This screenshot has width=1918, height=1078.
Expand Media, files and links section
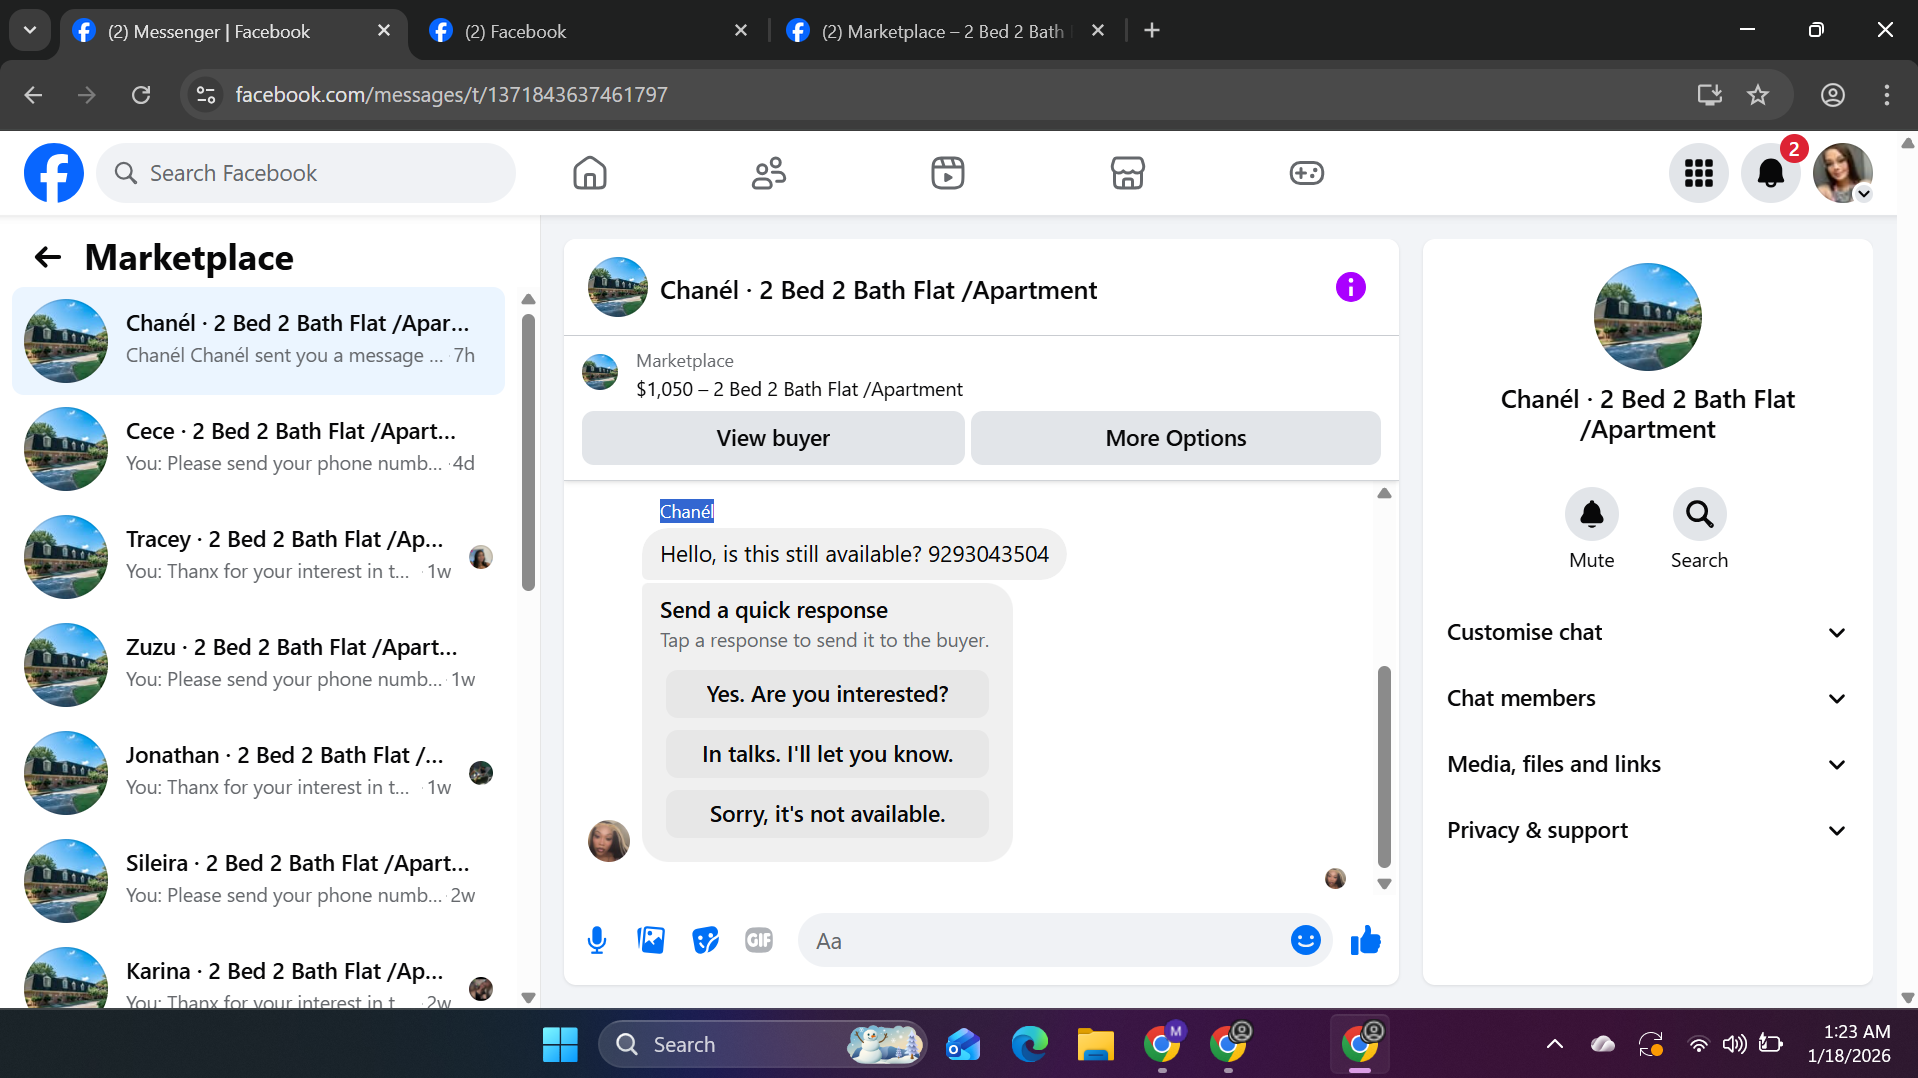(x=1647, y=764)
